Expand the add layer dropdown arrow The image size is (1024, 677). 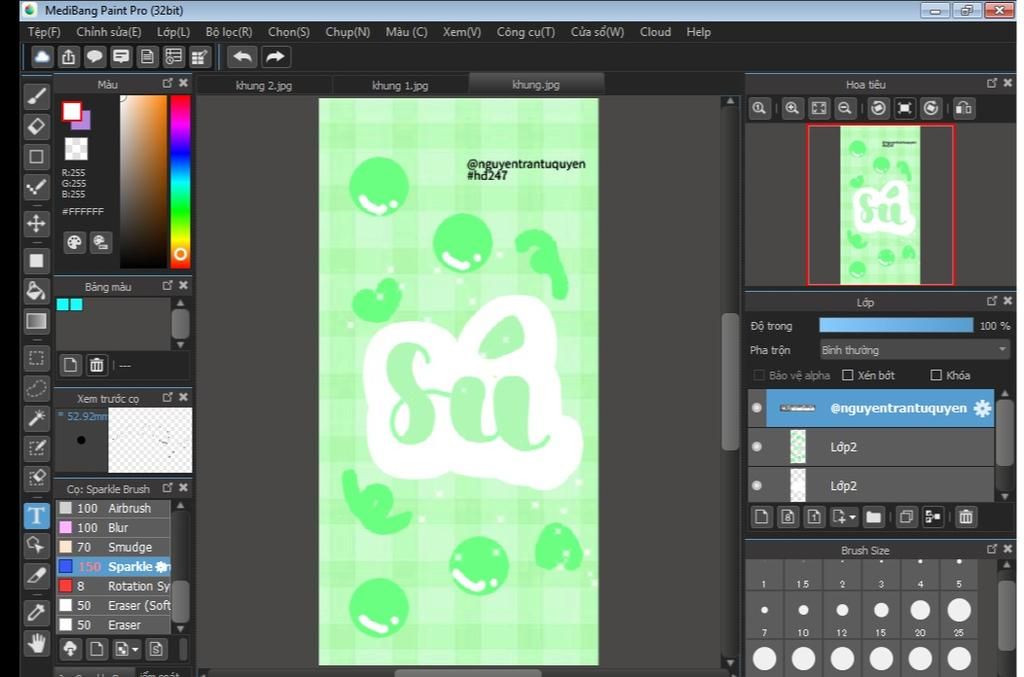853,518
